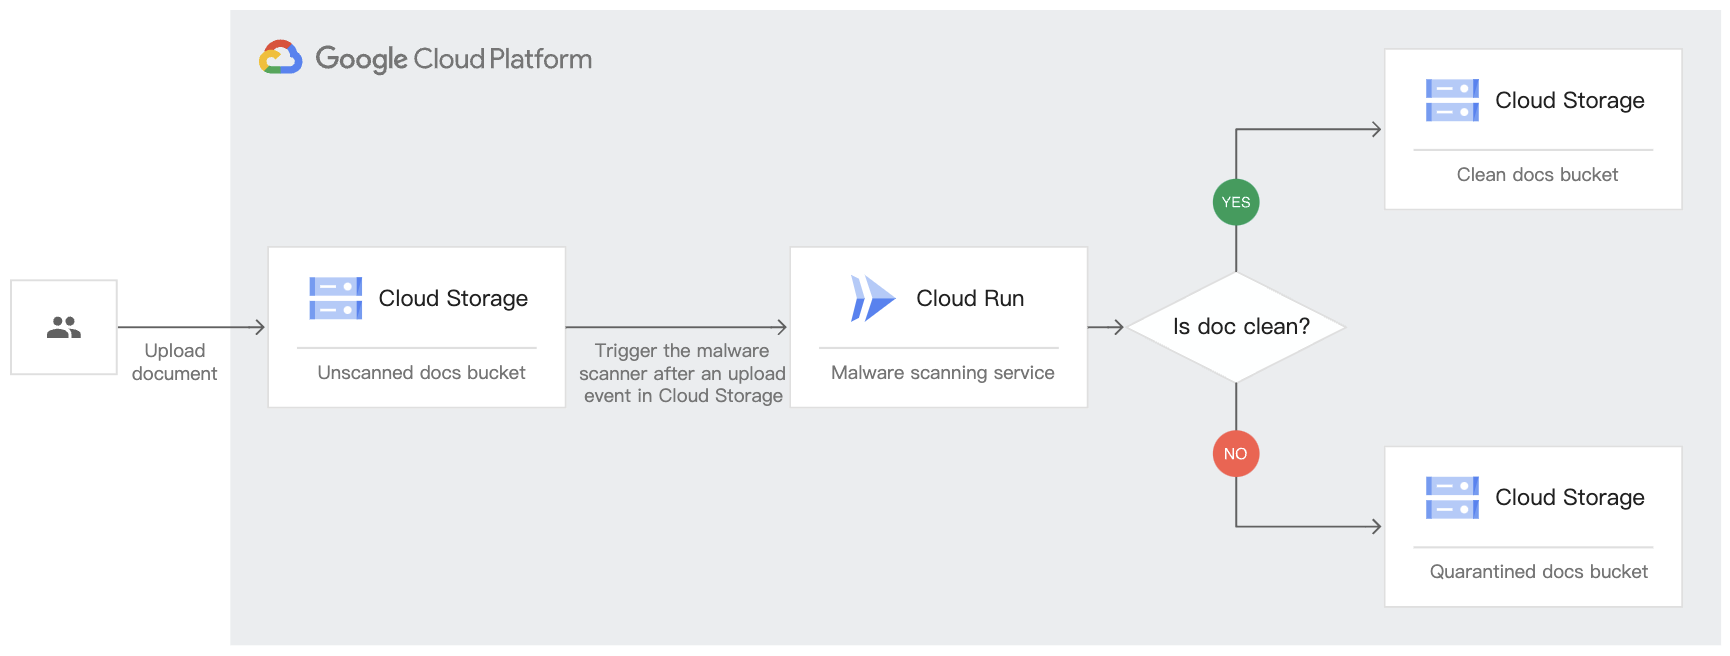Click the red NO circle

[1235, 454]
